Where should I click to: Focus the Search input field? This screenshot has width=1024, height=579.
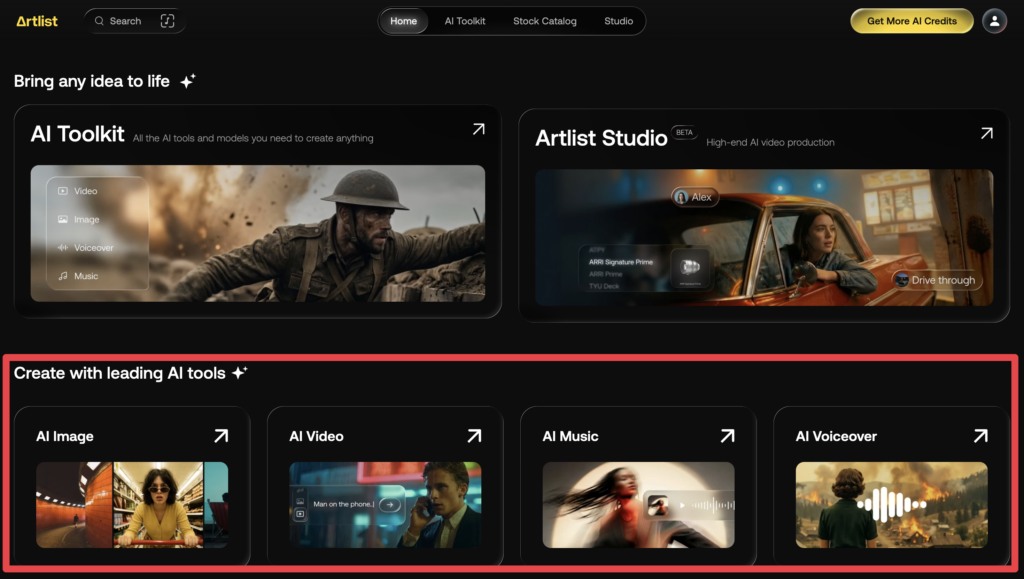click(134, 21)
